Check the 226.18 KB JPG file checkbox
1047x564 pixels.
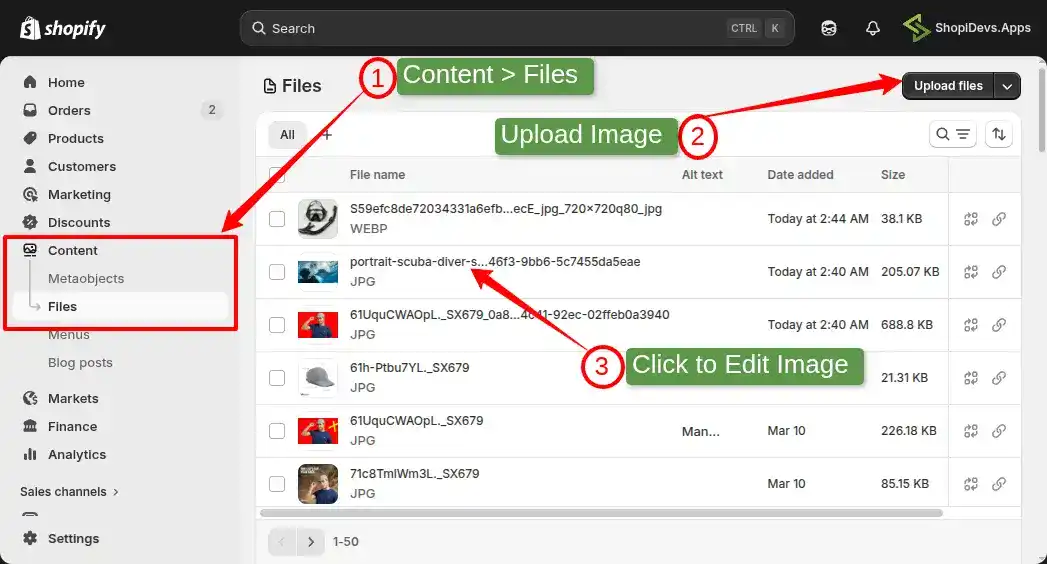coord(277,431)
